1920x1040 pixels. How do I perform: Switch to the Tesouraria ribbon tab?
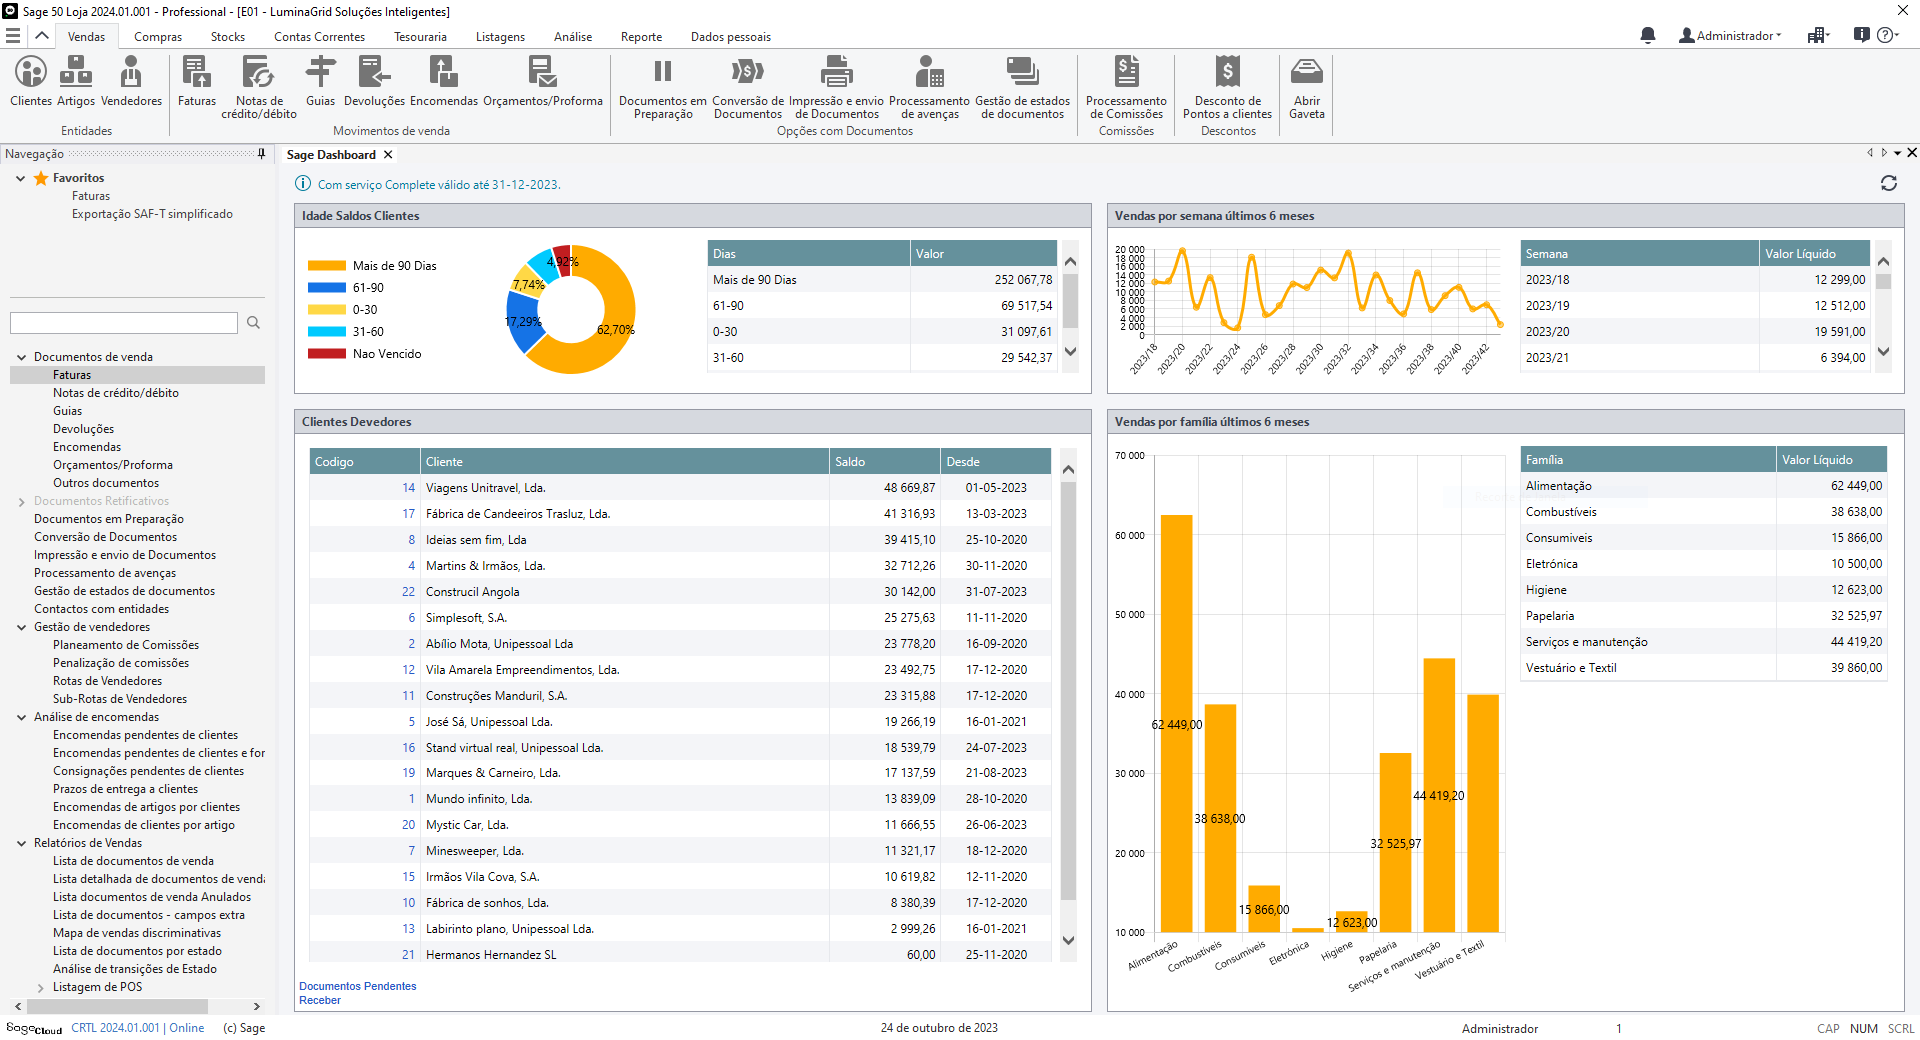[x=420, y=37]
